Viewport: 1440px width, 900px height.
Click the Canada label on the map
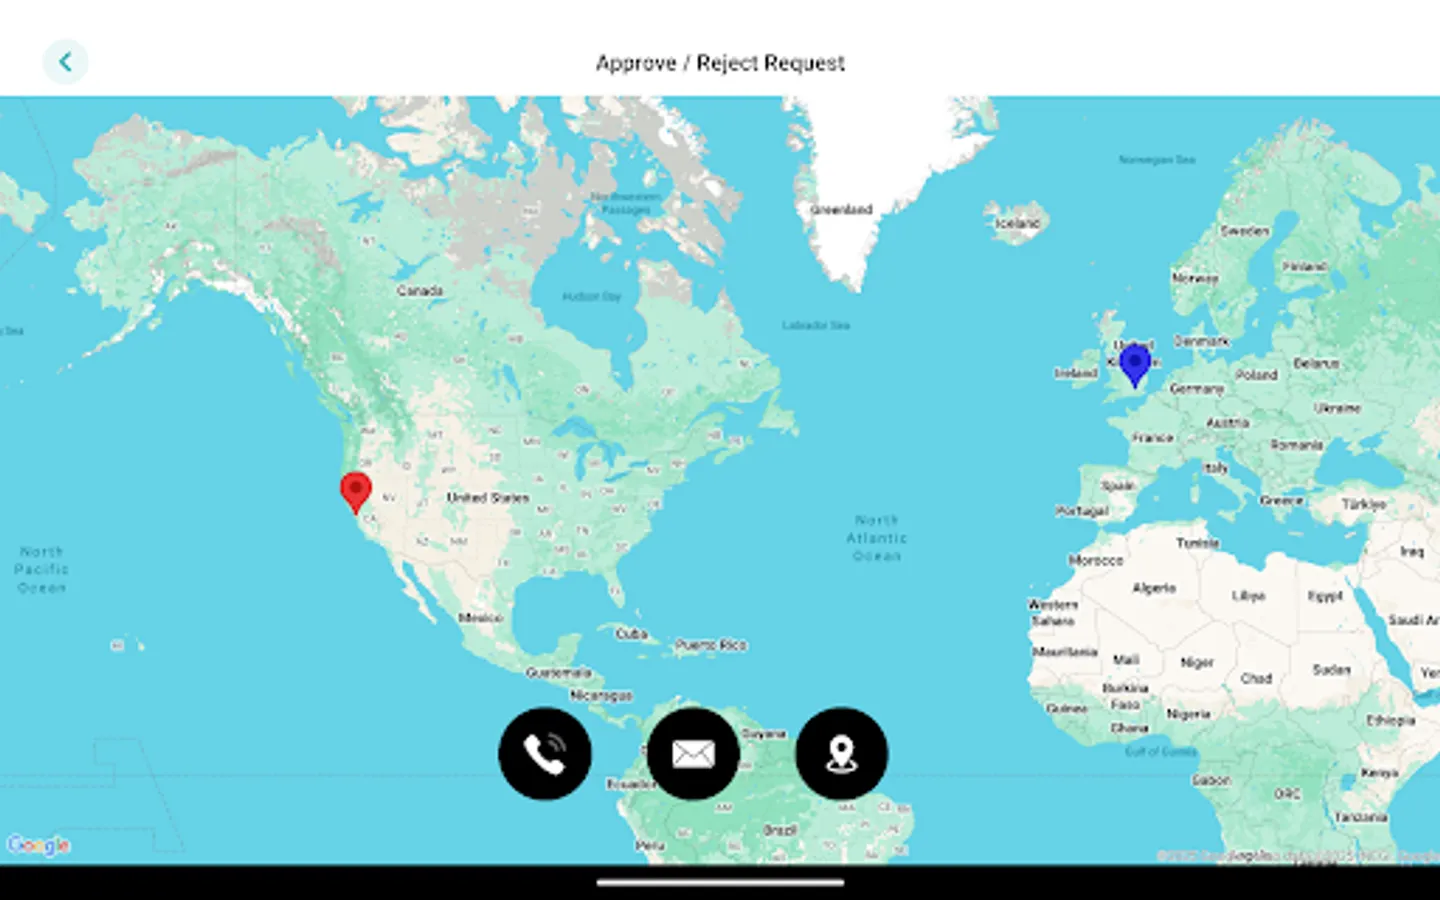[x=419, y=289]
